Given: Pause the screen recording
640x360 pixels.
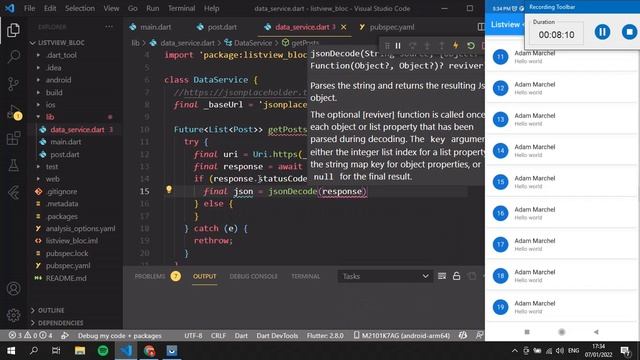Looking at the screenshot, I should pos(602,32).
